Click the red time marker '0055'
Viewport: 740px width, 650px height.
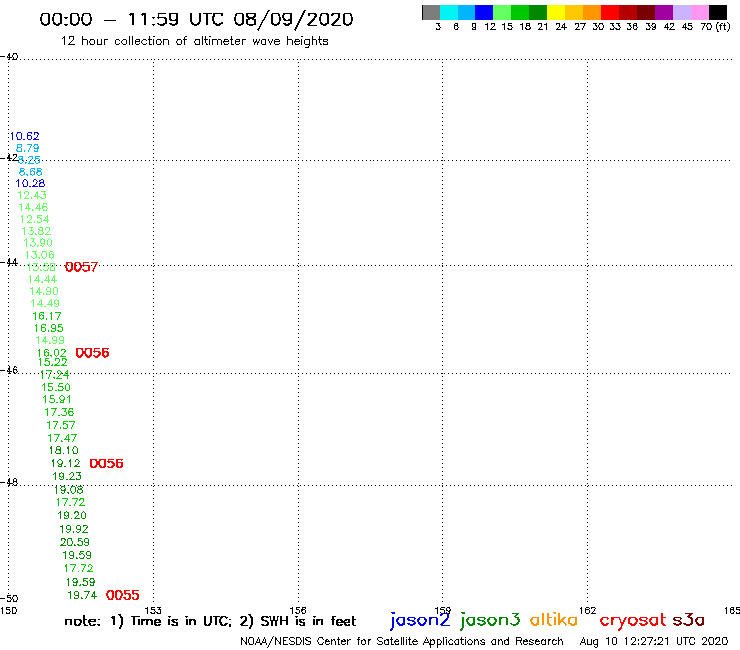coord(123,595)
